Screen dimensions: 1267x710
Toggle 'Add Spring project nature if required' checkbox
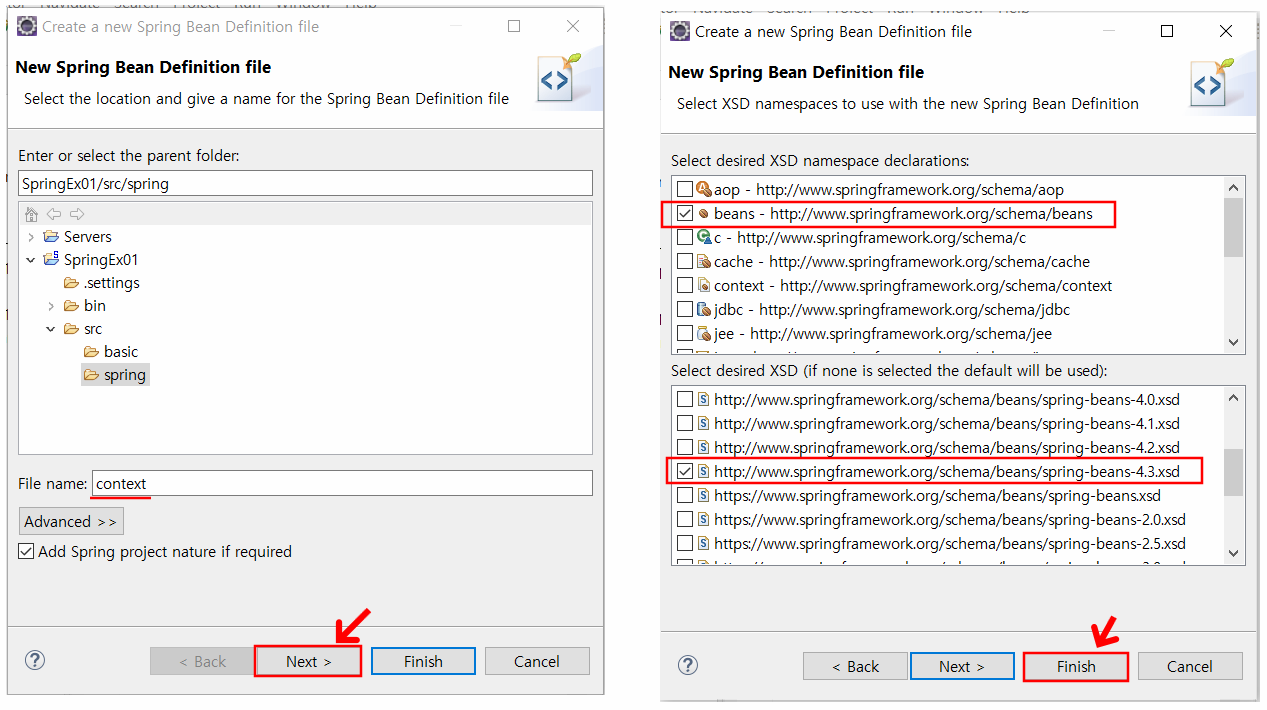(26, 551)
